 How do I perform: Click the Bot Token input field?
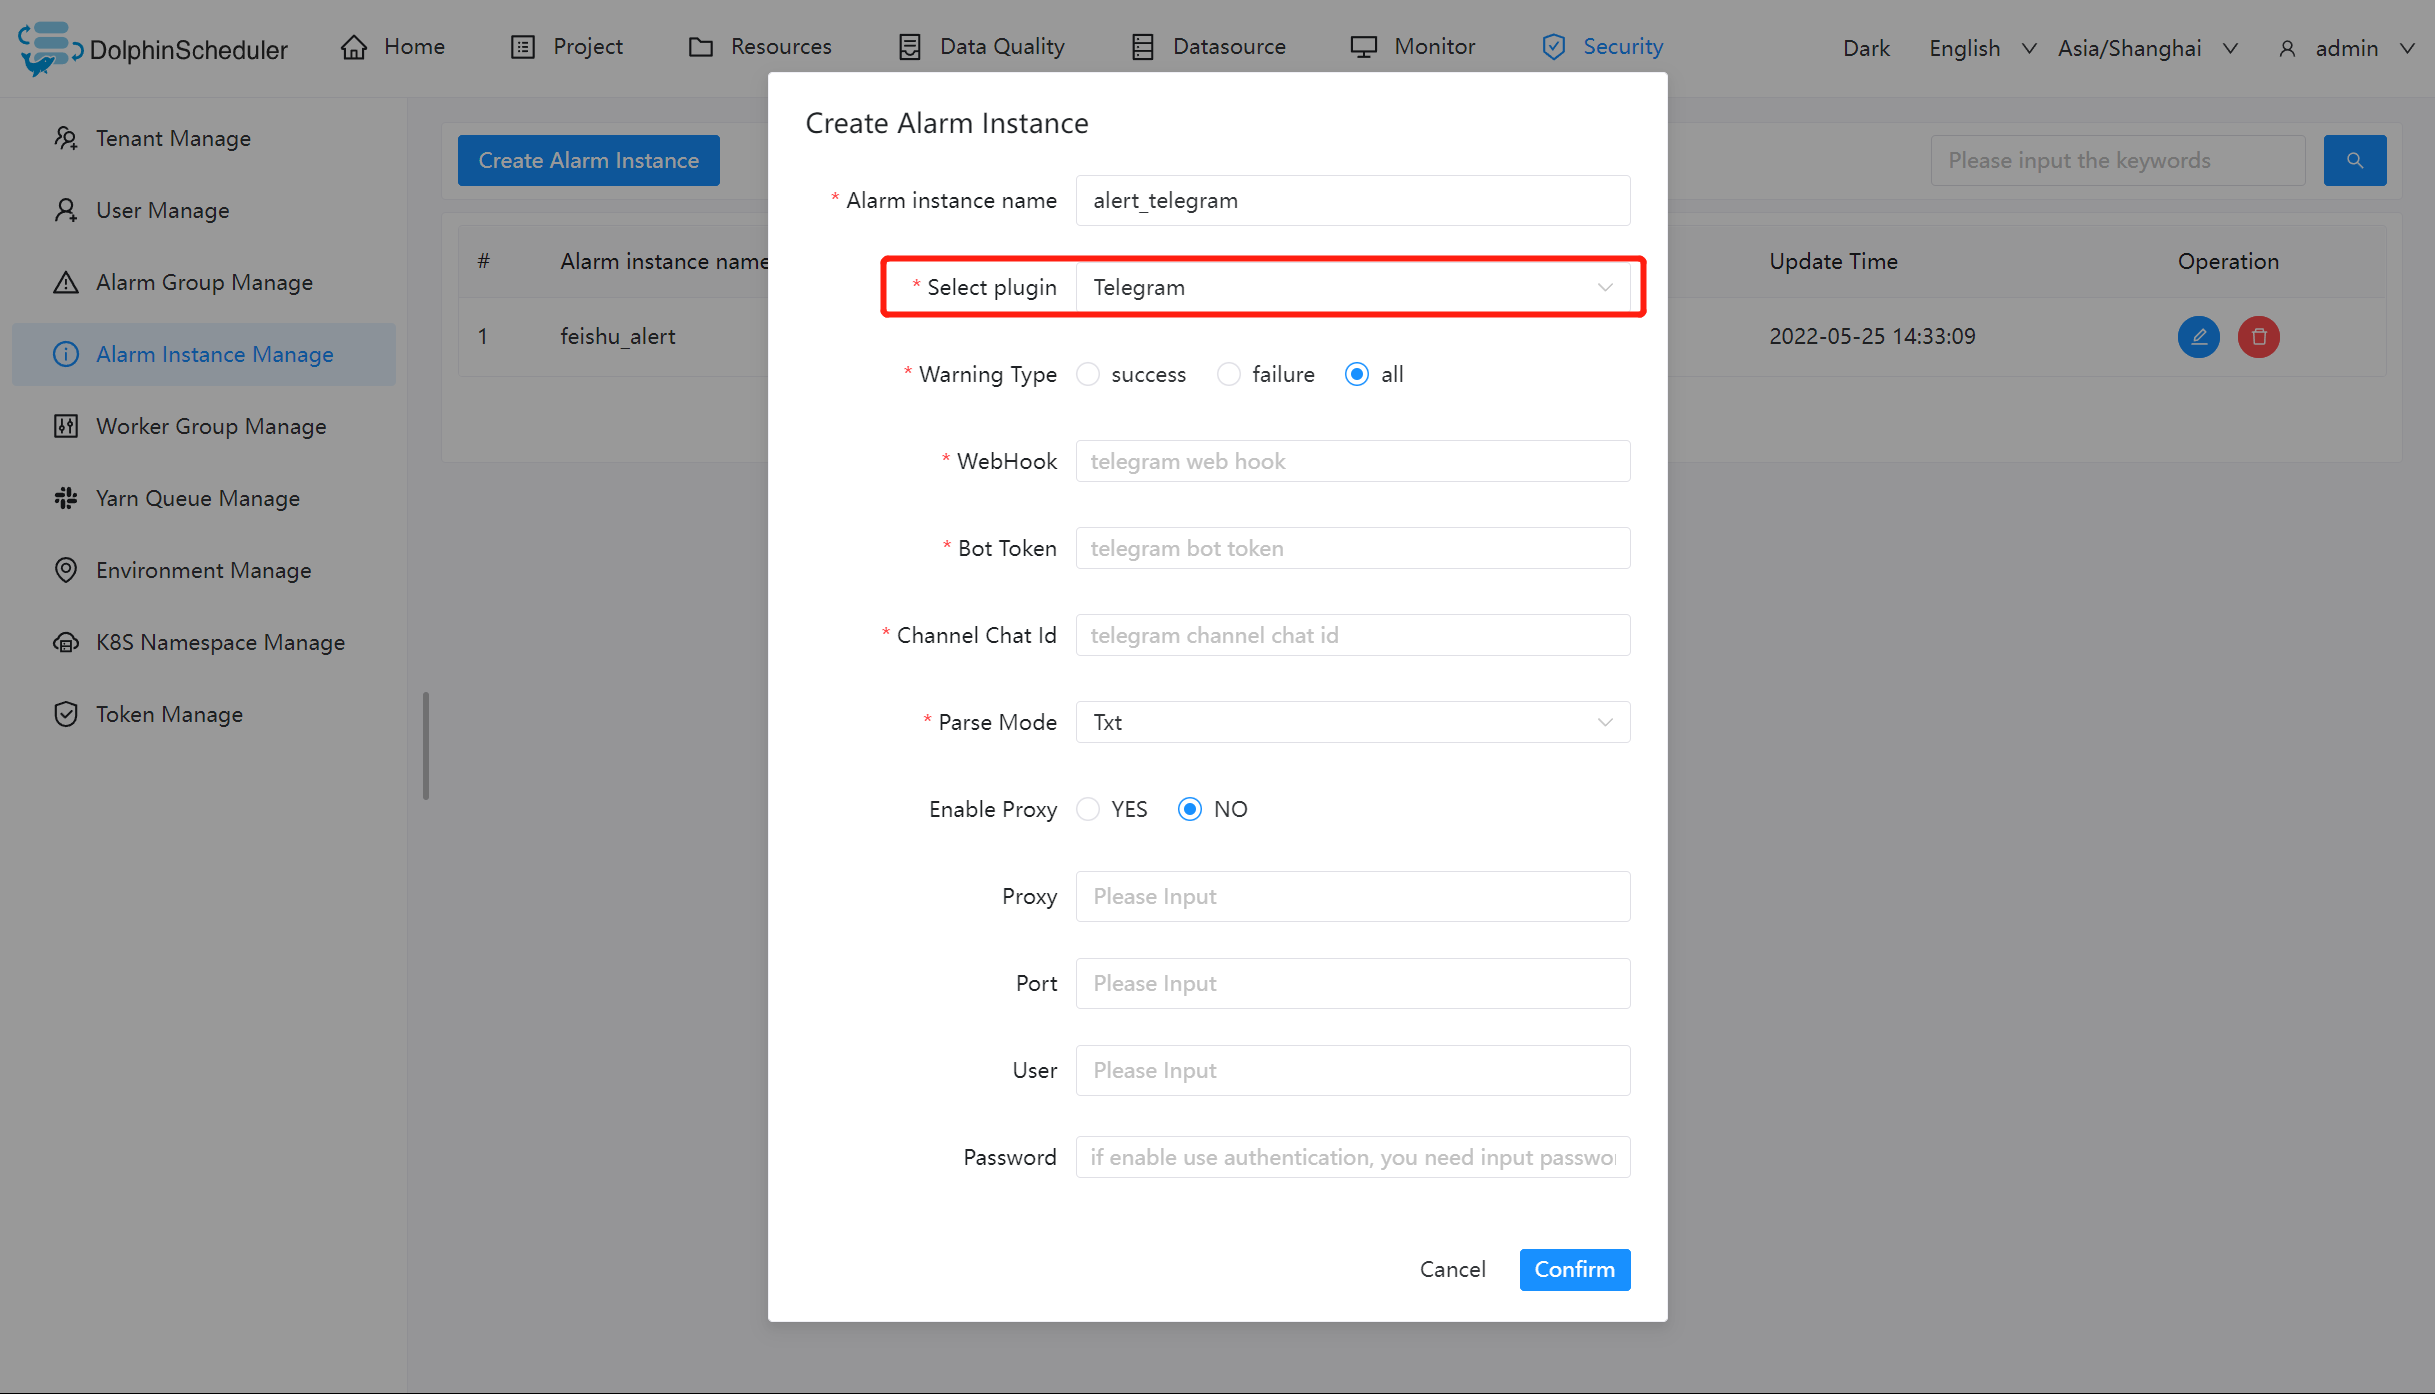click(1352, 548)
